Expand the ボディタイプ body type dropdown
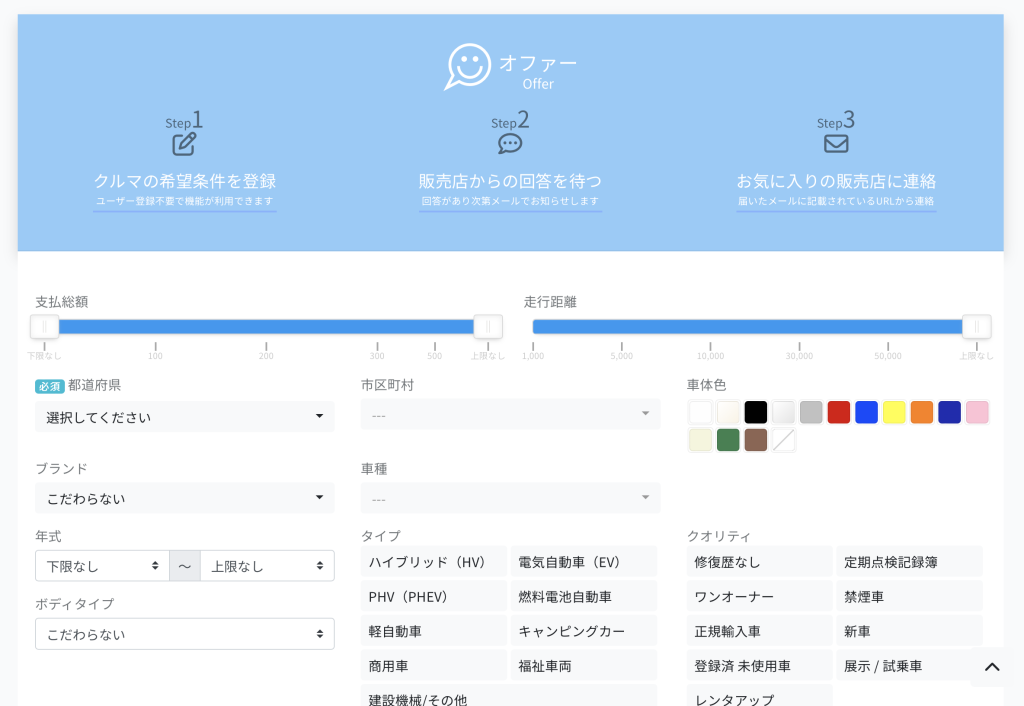Screen dimensions: 1024x706 pyautogui.click(x=184, y=634)
